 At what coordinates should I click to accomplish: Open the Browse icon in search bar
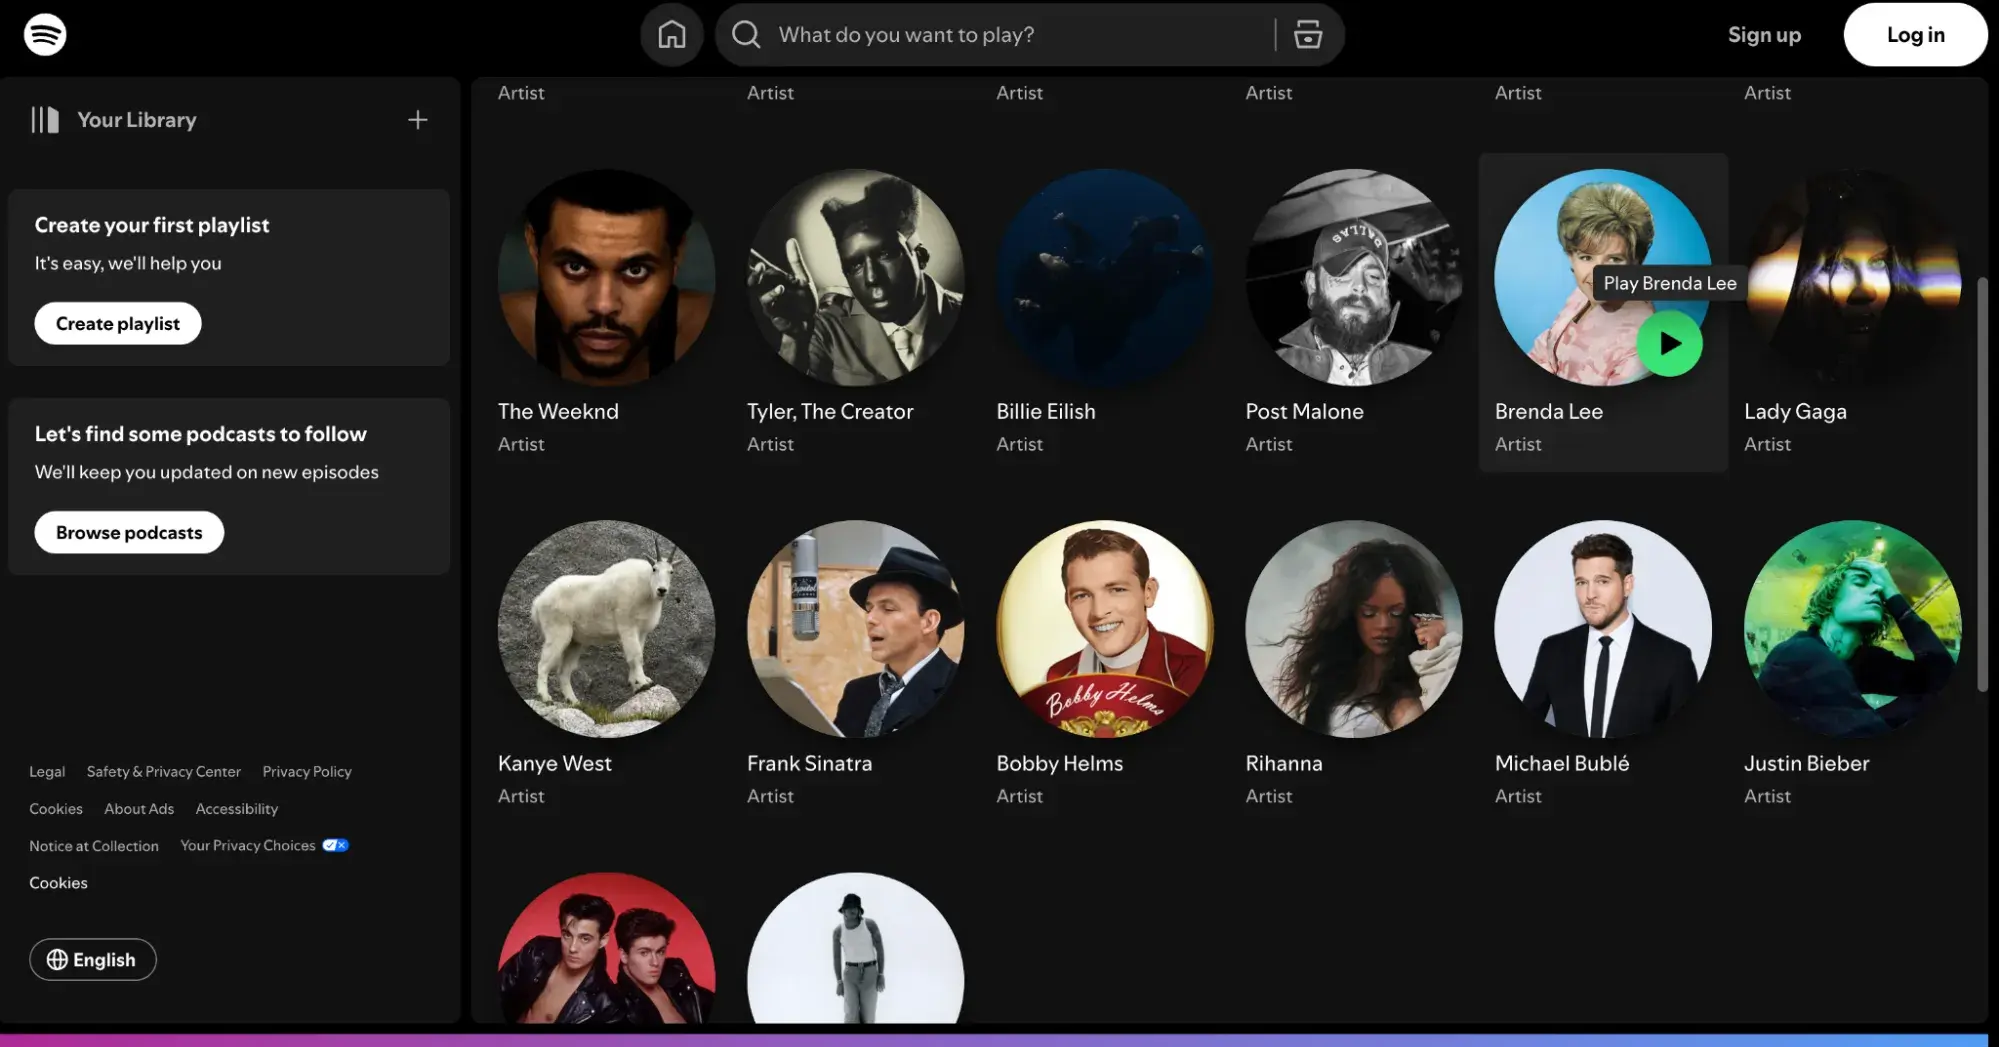click(x=1308, y=35)
